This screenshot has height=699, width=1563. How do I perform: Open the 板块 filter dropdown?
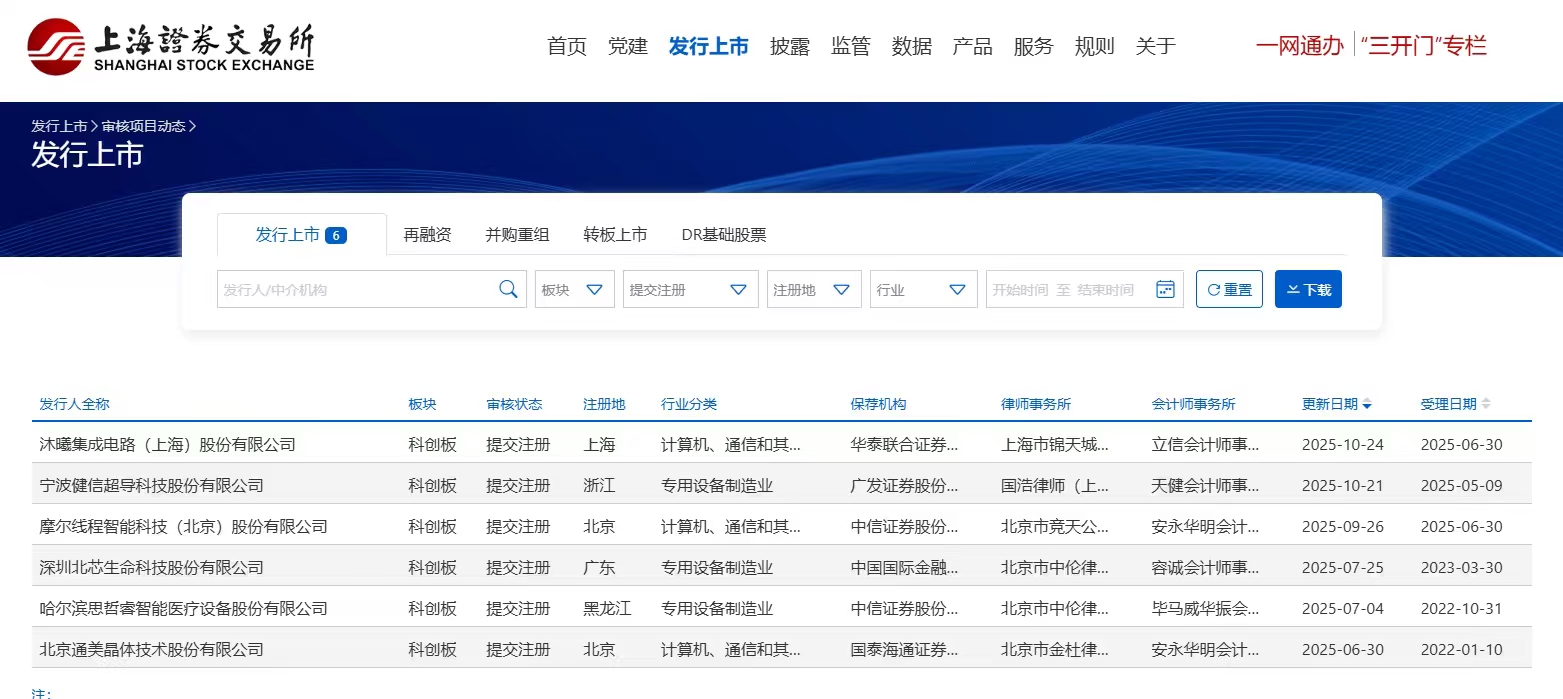(575, 289)
